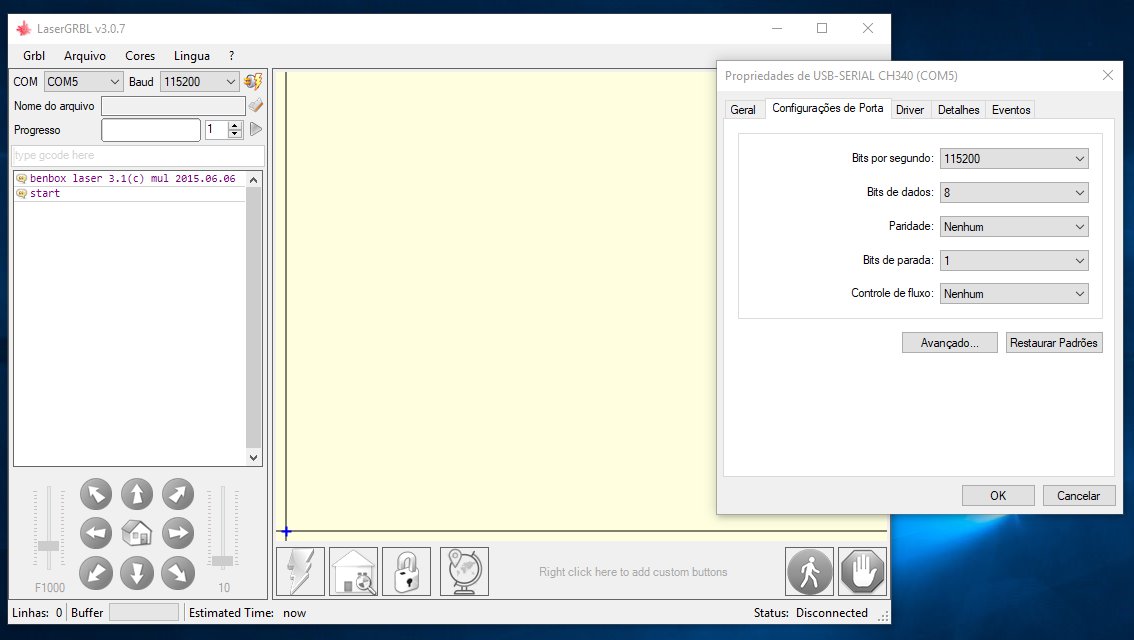Click the homing house-with-magnifier button
The image size is (1134, 640).
tap(354, 571)
